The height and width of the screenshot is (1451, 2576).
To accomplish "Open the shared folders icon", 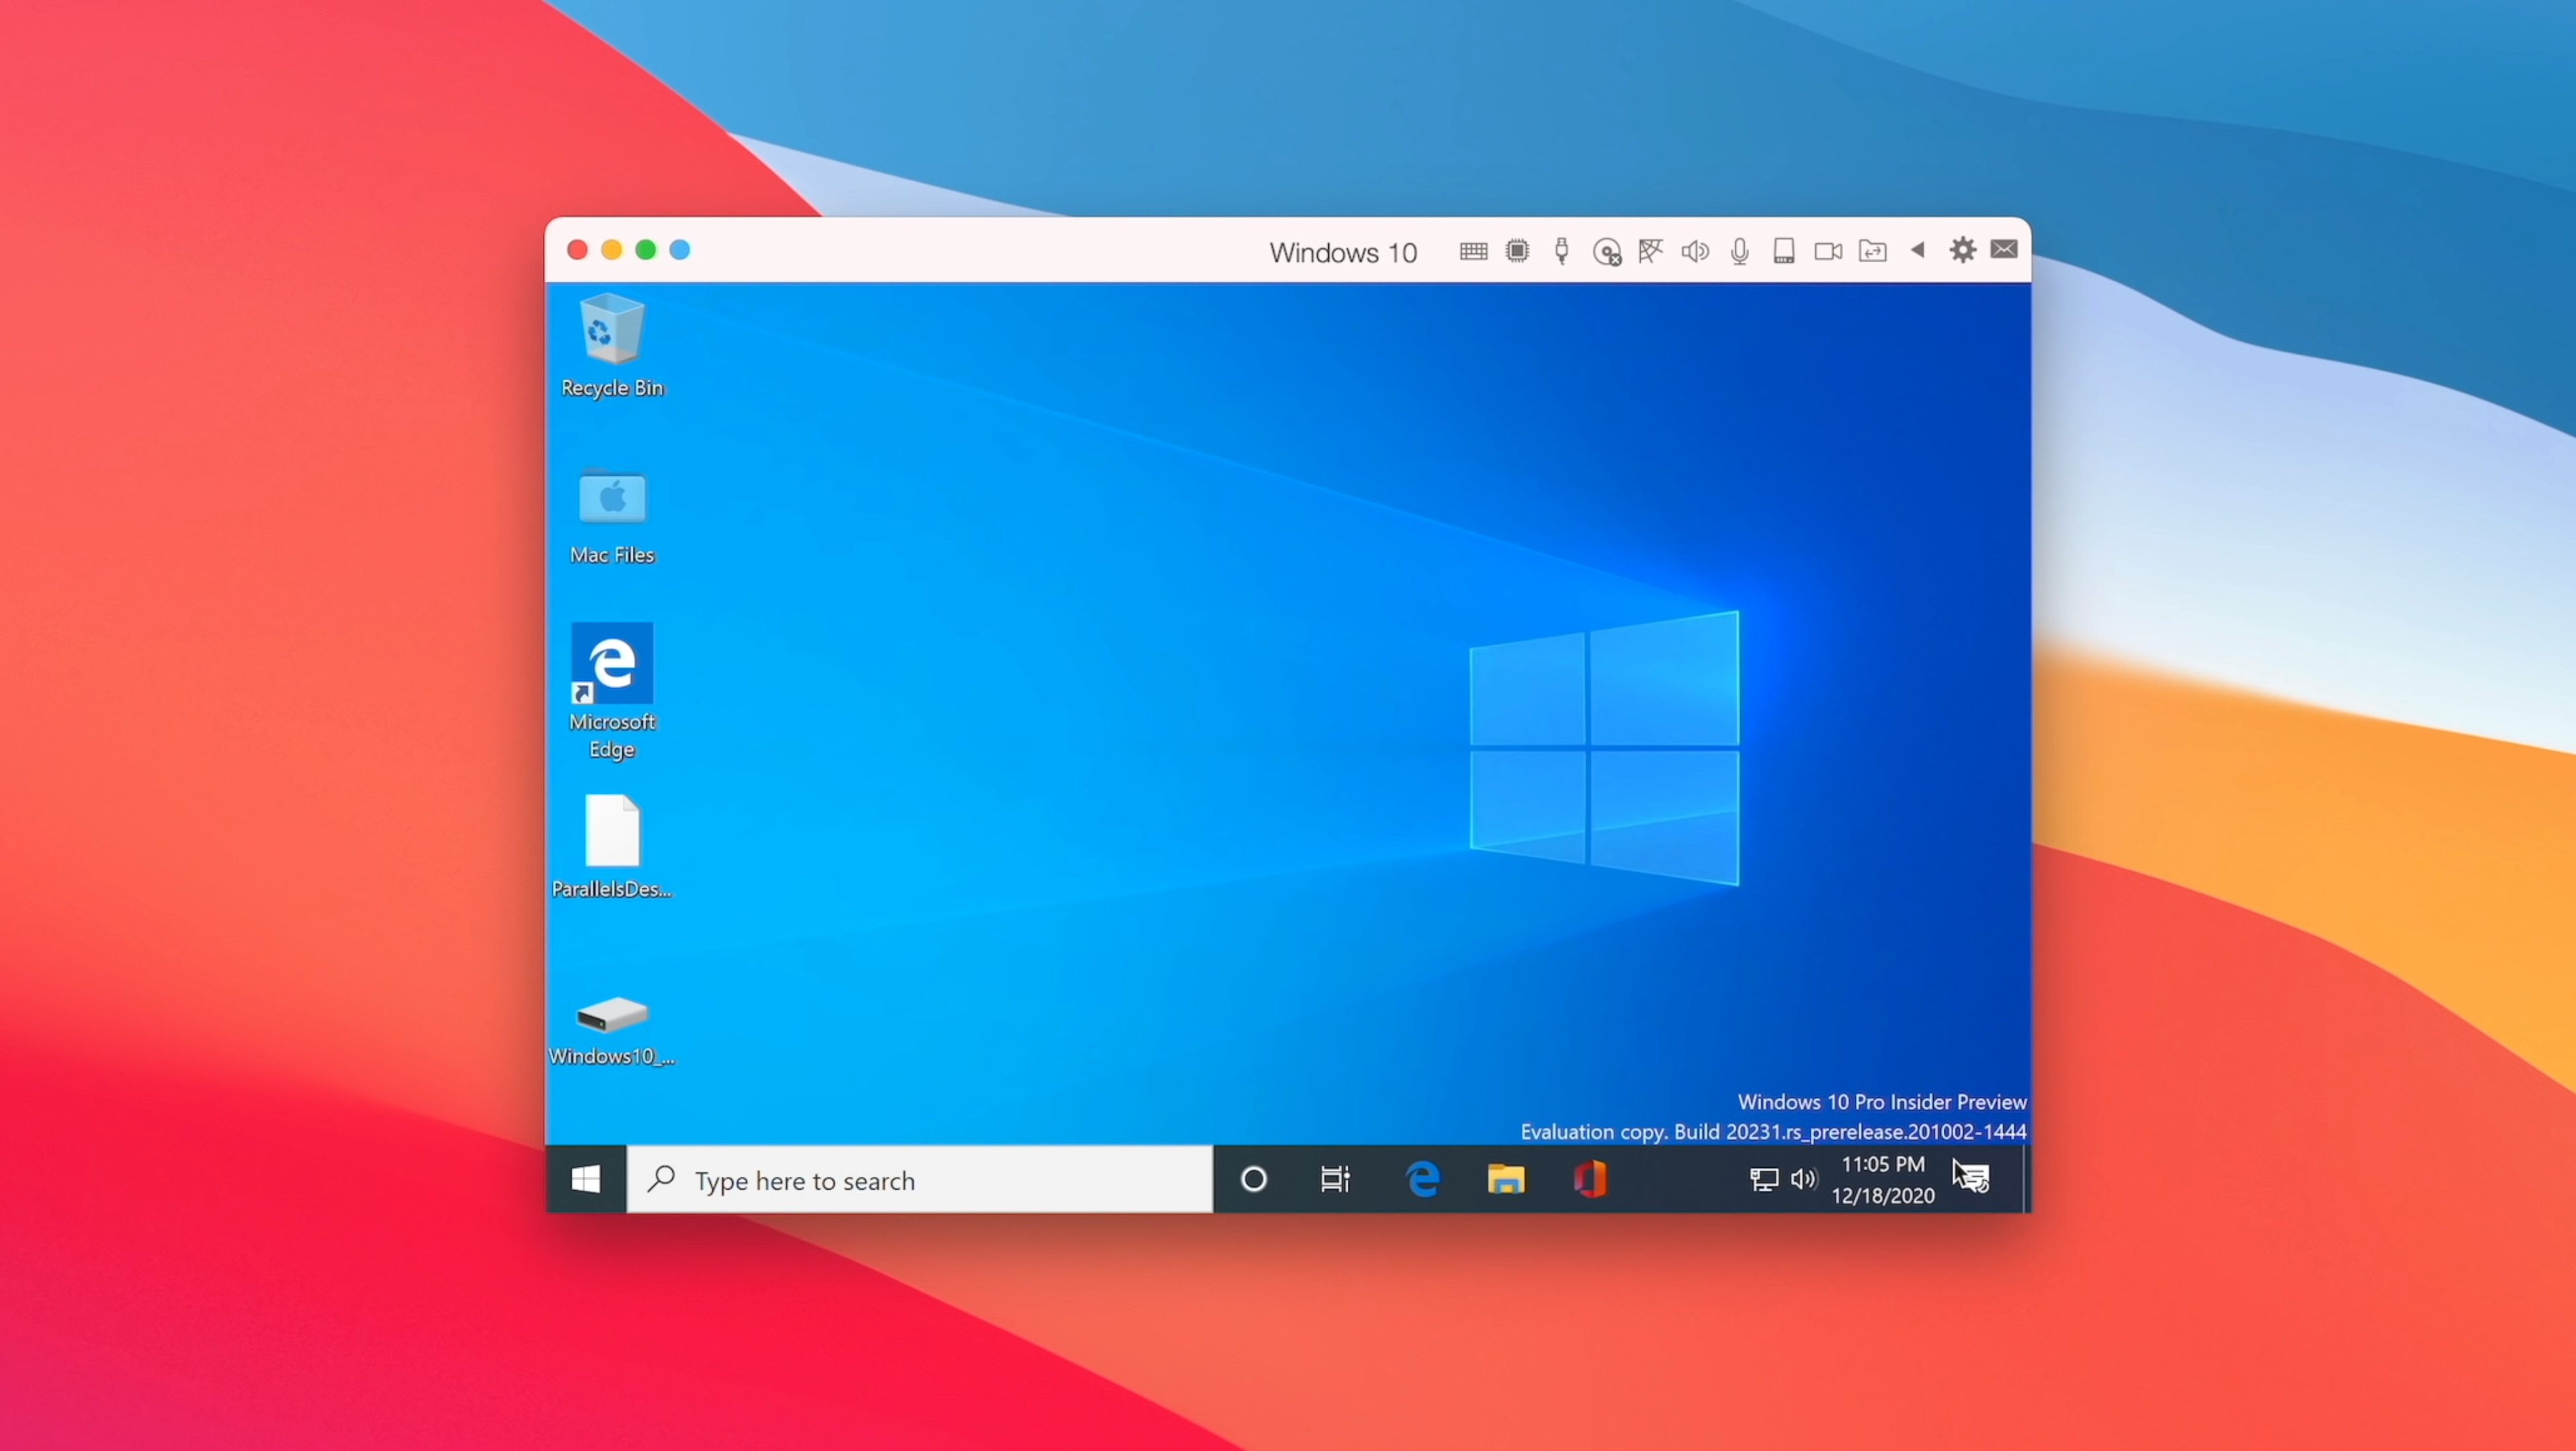I will click(1872, 251).
